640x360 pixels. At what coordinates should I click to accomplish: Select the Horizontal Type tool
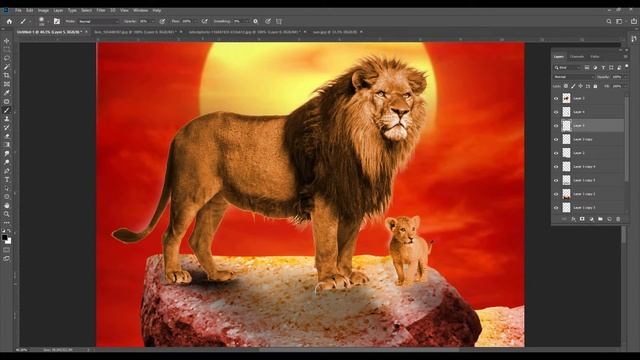point(7,180)
